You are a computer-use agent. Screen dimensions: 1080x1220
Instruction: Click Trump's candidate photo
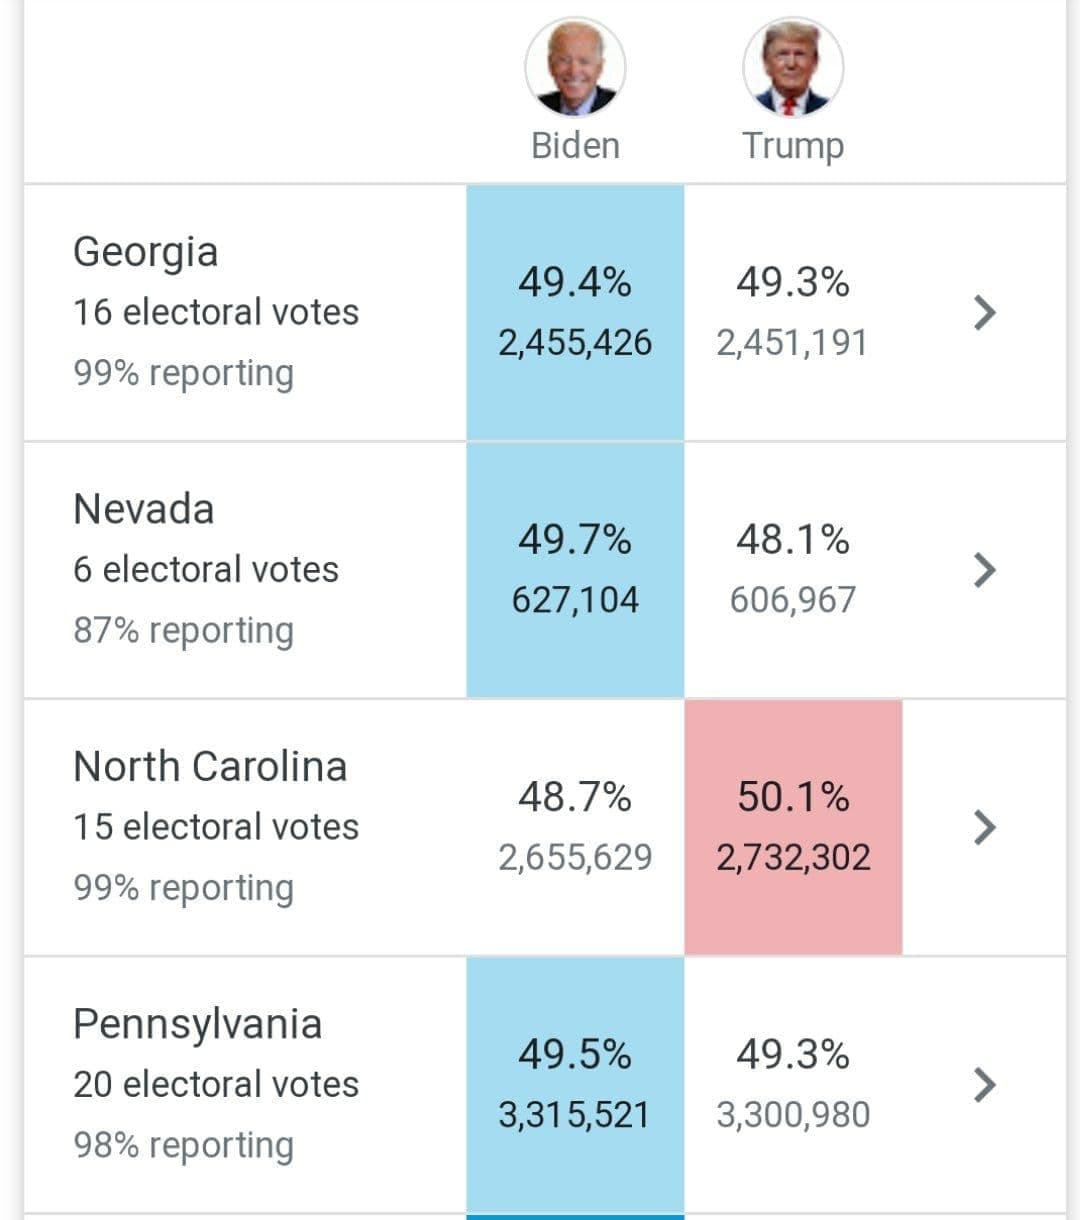click(793, 67)
